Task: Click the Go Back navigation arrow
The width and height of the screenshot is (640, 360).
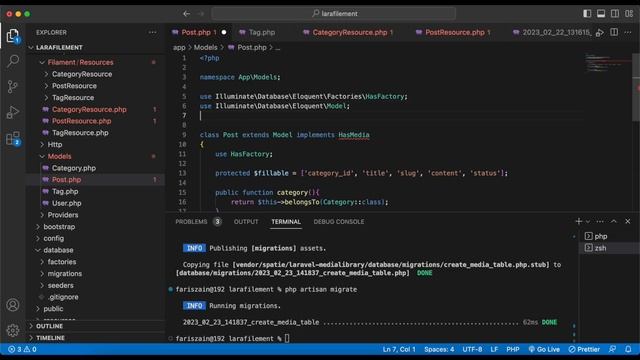Action: (x=187, y=13)
